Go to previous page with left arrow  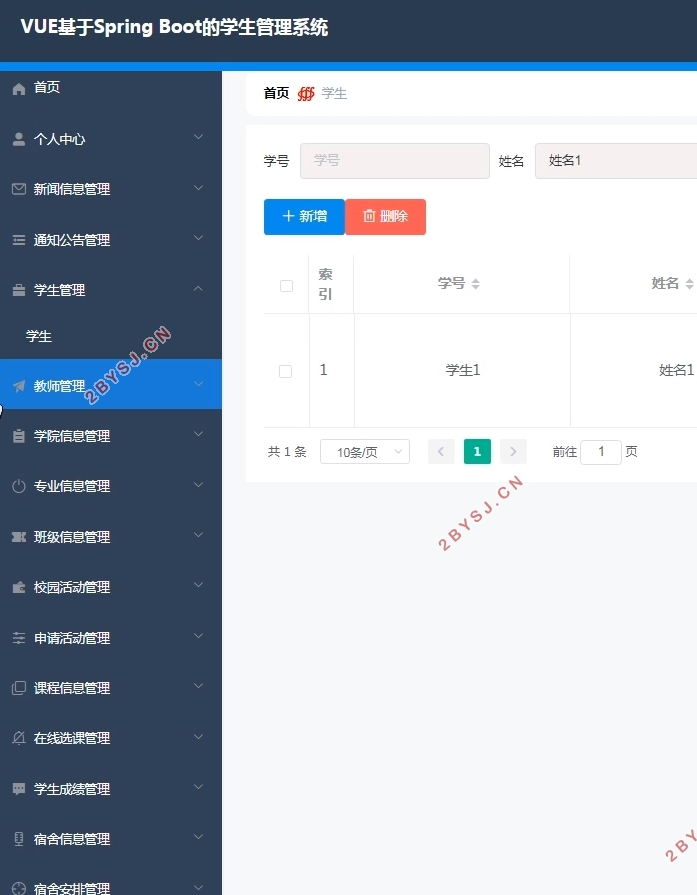[x=441, y=451]
